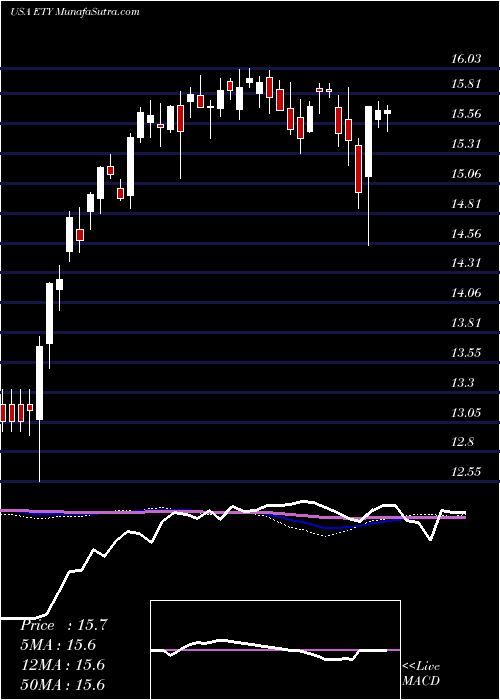Click the 12.8 price axis label
500x700 pixels.
(x=463, y=442)
